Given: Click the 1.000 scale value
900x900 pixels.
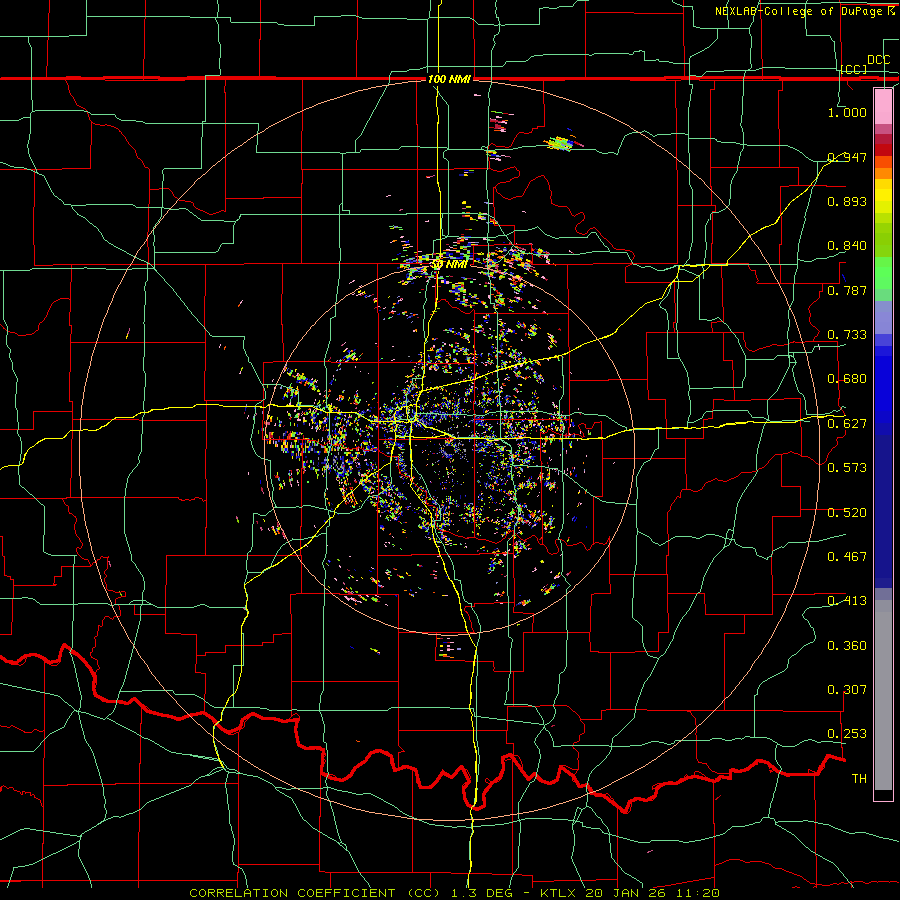Looking at the screenshot, I should click(847, 112).
